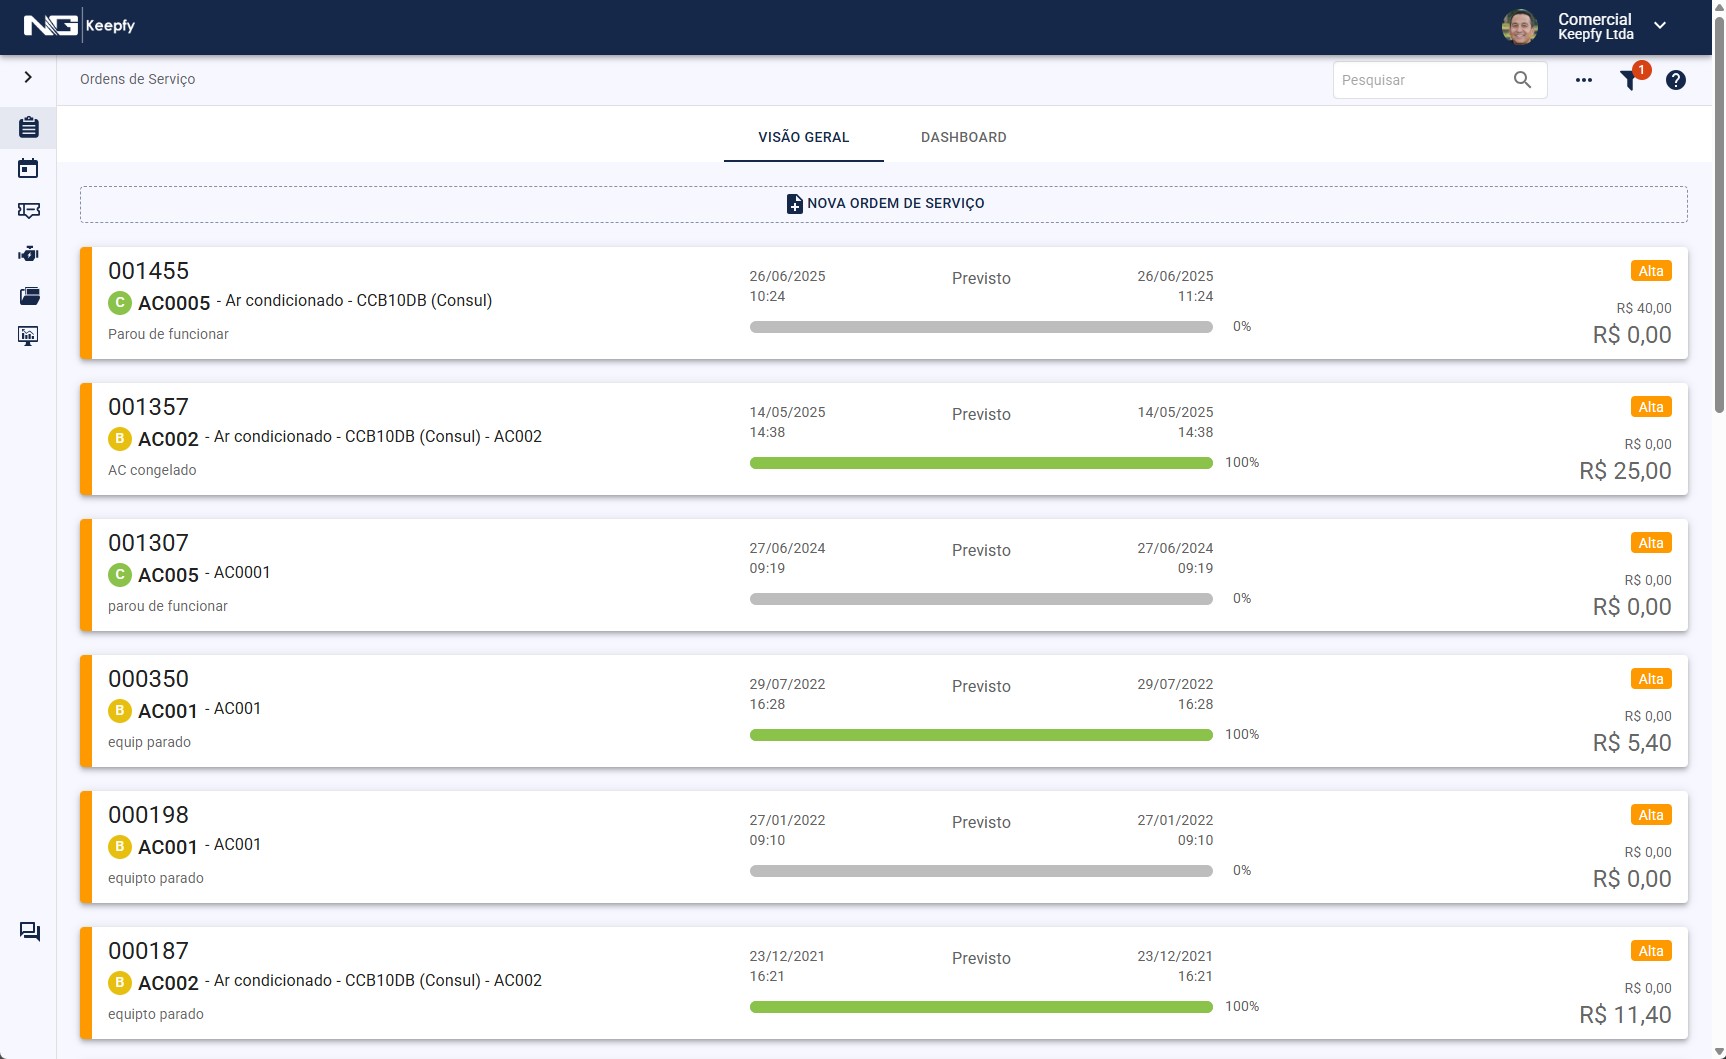Switch to the Dashboard tab
The image size is (1726, 1059).
pyautogui.click(x=963, y=137)
